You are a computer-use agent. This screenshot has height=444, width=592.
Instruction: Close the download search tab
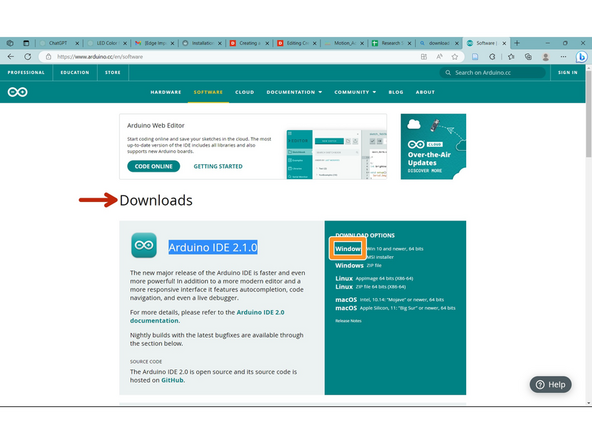click(x=456, y=43)
